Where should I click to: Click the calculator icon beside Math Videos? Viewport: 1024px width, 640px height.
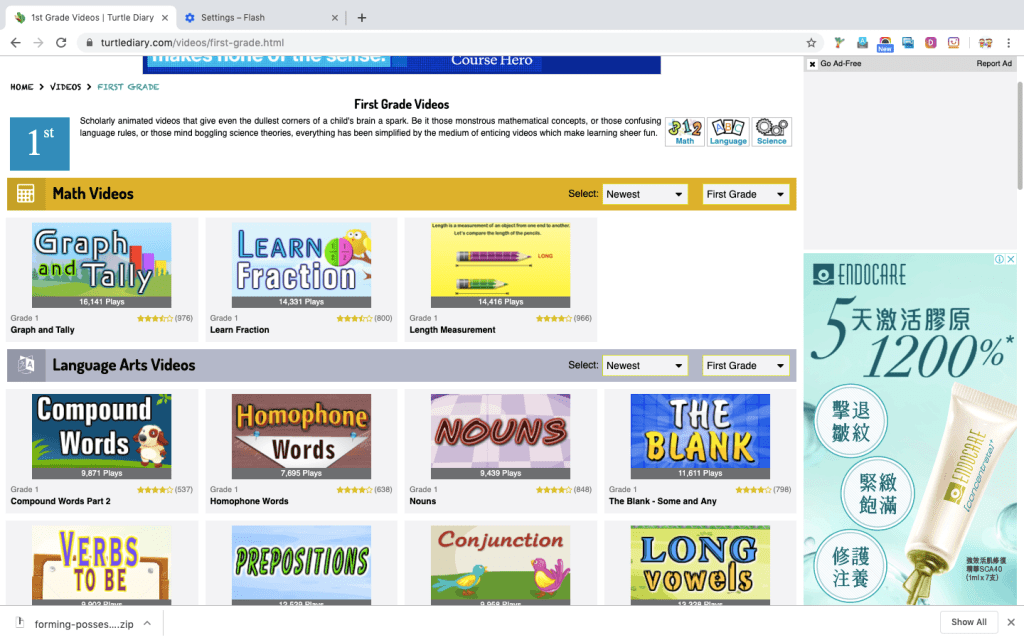pos(26,194)
